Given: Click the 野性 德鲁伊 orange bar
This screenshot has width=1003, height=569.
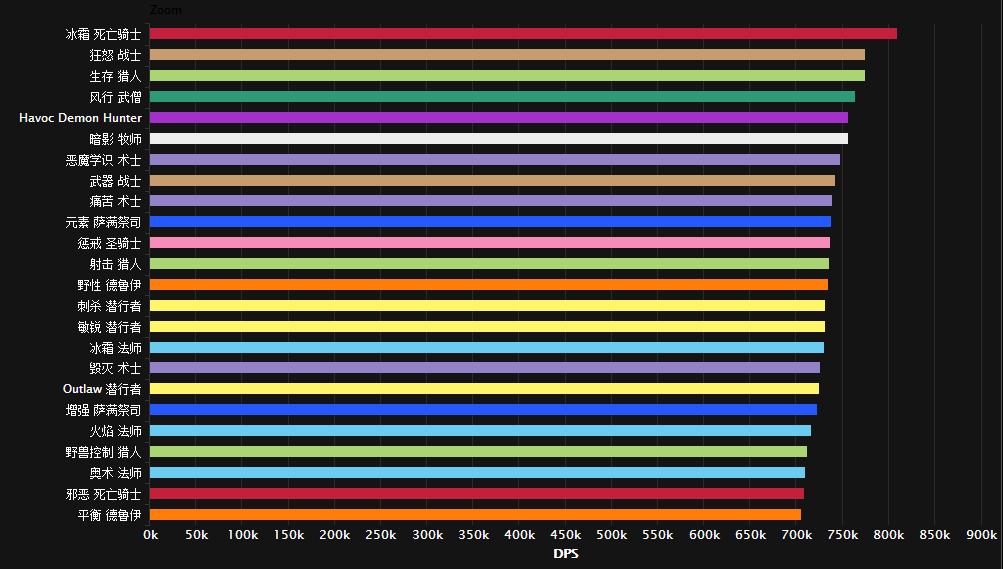Looking at the screenshot, I should tap(489, 284).
